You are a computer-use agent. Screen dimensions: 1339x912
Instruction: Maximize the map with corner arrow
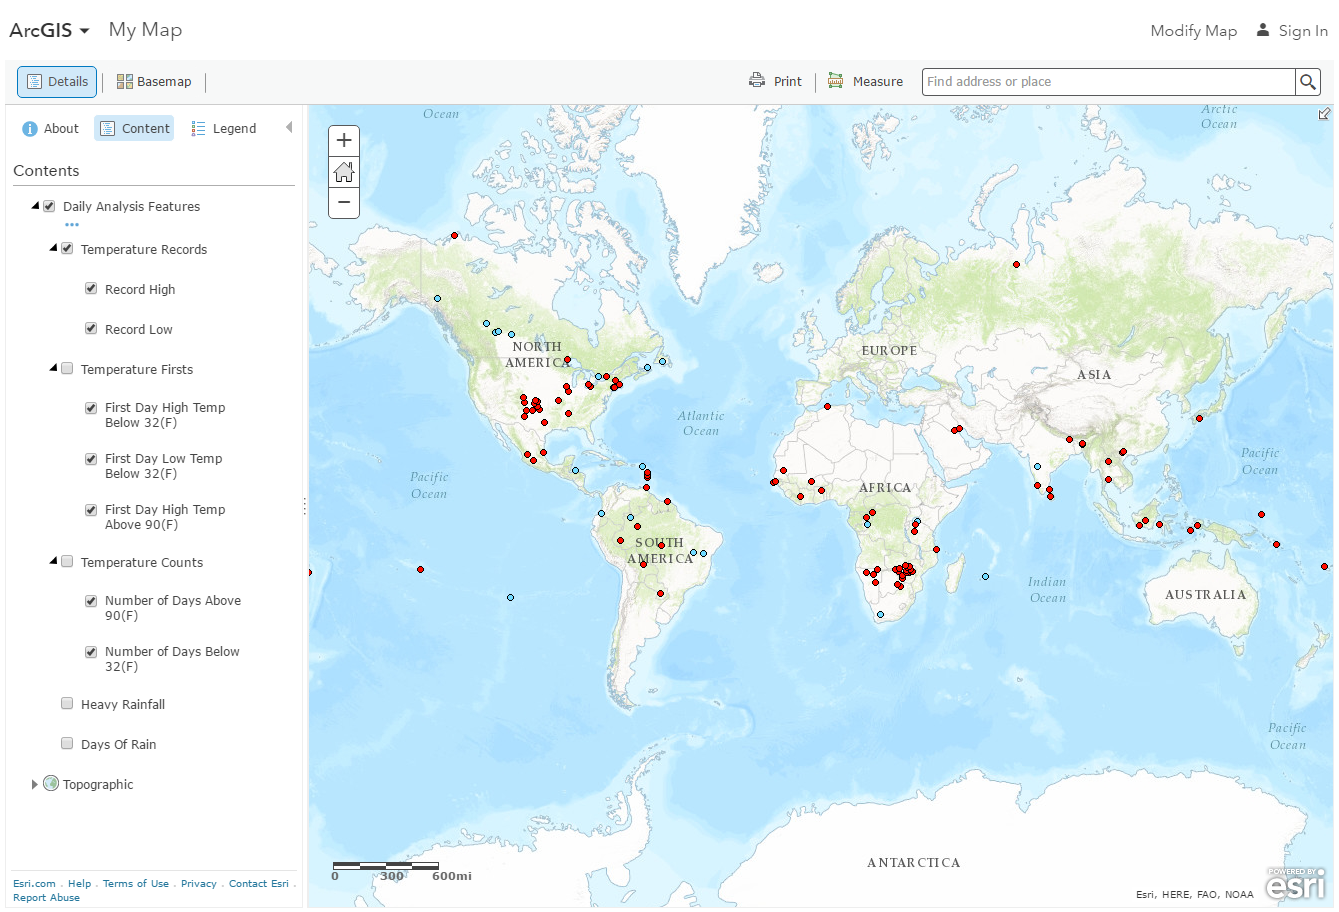[x=1325, y=114]
